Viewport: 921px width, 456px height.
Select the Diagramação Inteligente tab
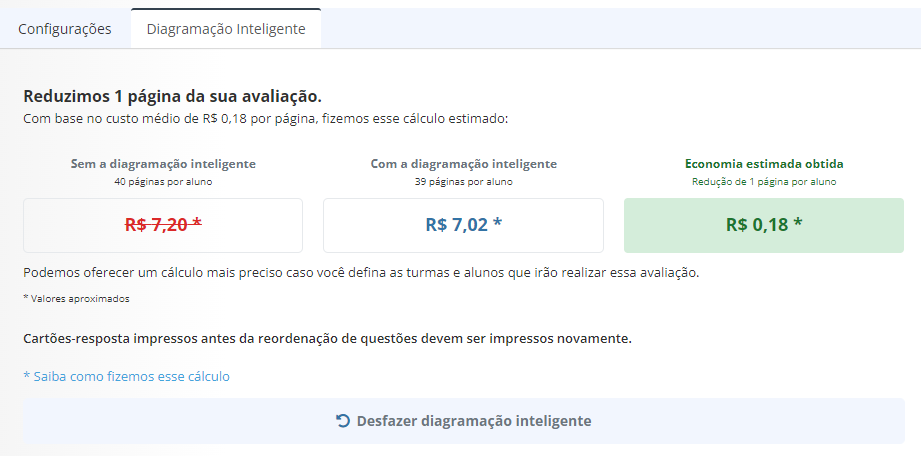click(x=226, y=29)
